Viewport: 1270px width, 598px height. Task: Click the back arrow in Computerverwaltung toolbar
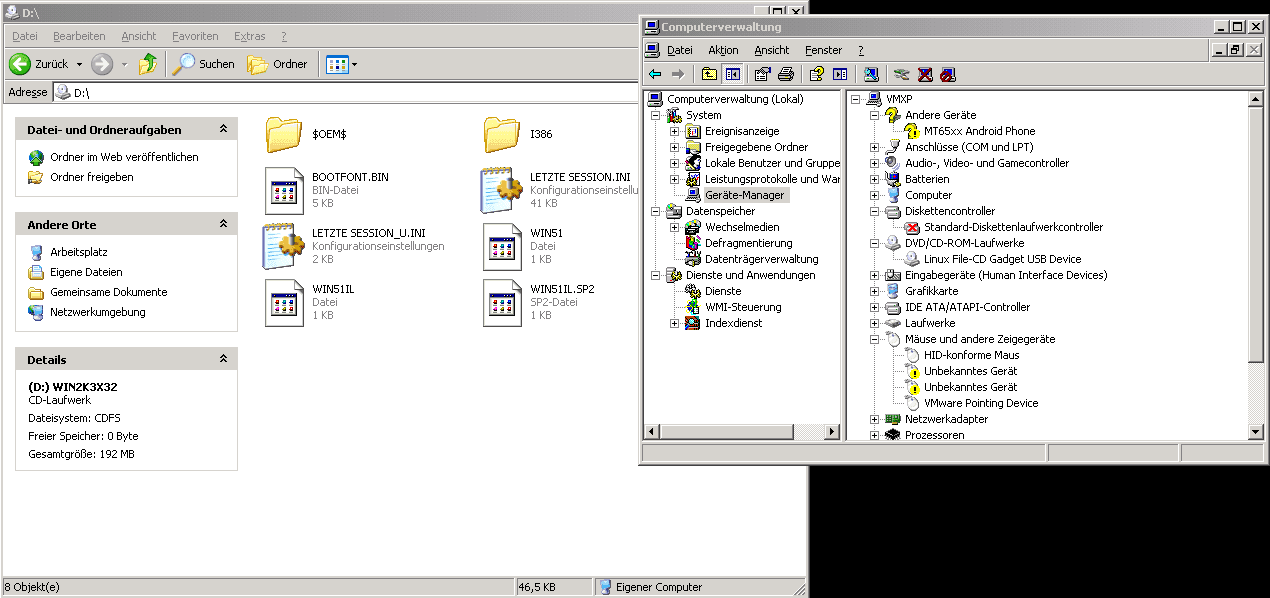[x=655, y=74]
